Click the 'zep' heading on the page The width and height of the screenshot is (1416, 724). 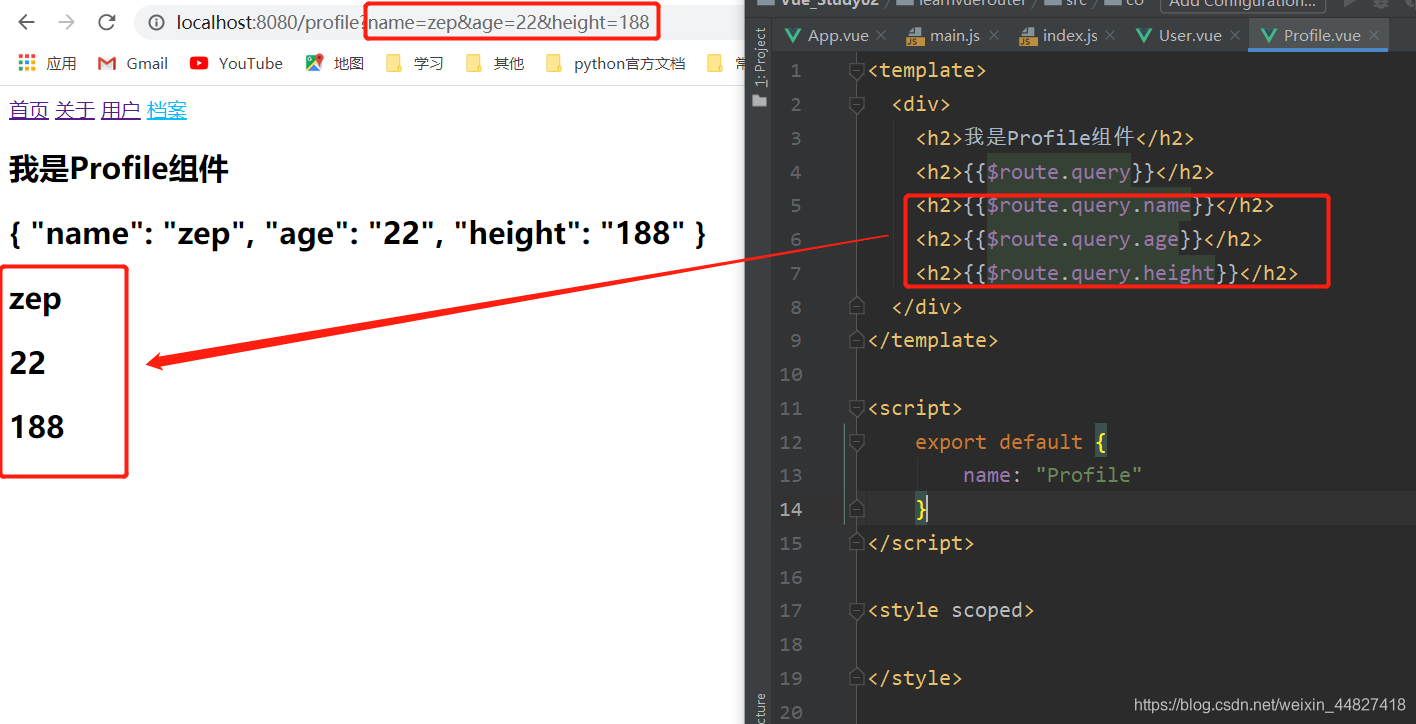coord(35,299)
